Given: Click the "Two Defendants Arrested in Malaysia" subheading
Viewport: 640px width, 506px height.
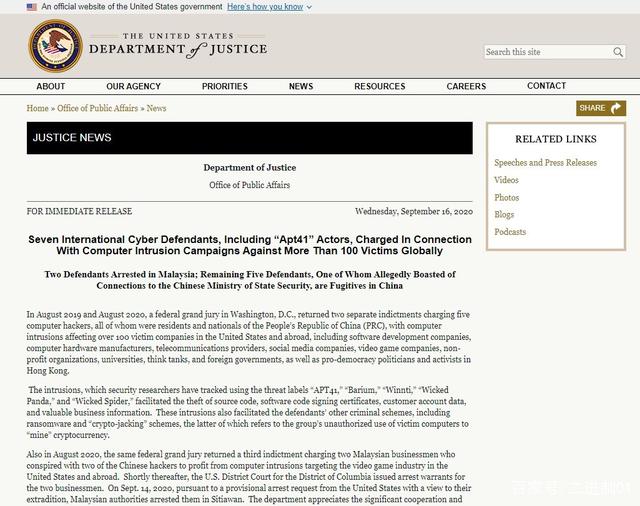Looking at the screenshot, I should [250, 280].
